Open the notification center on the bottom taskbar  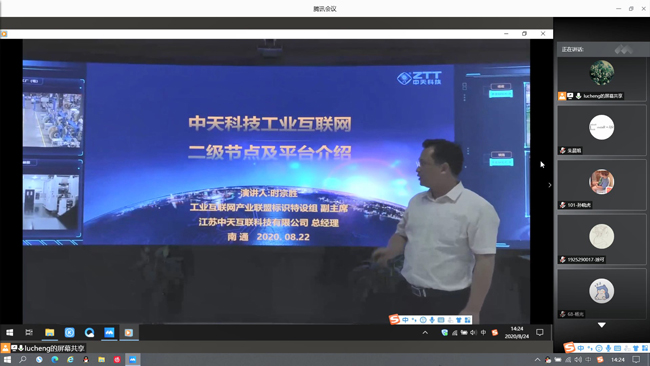click(x=636, y=359)
